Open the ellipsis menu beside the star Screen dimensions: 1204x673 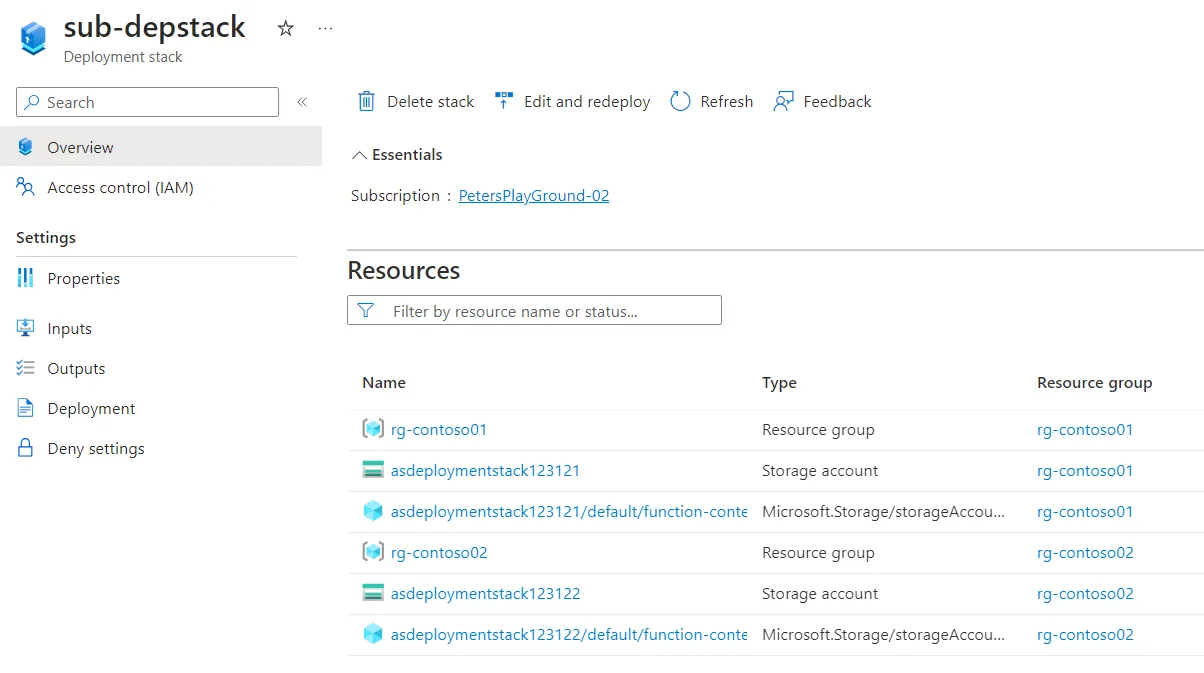pos(324,29)
